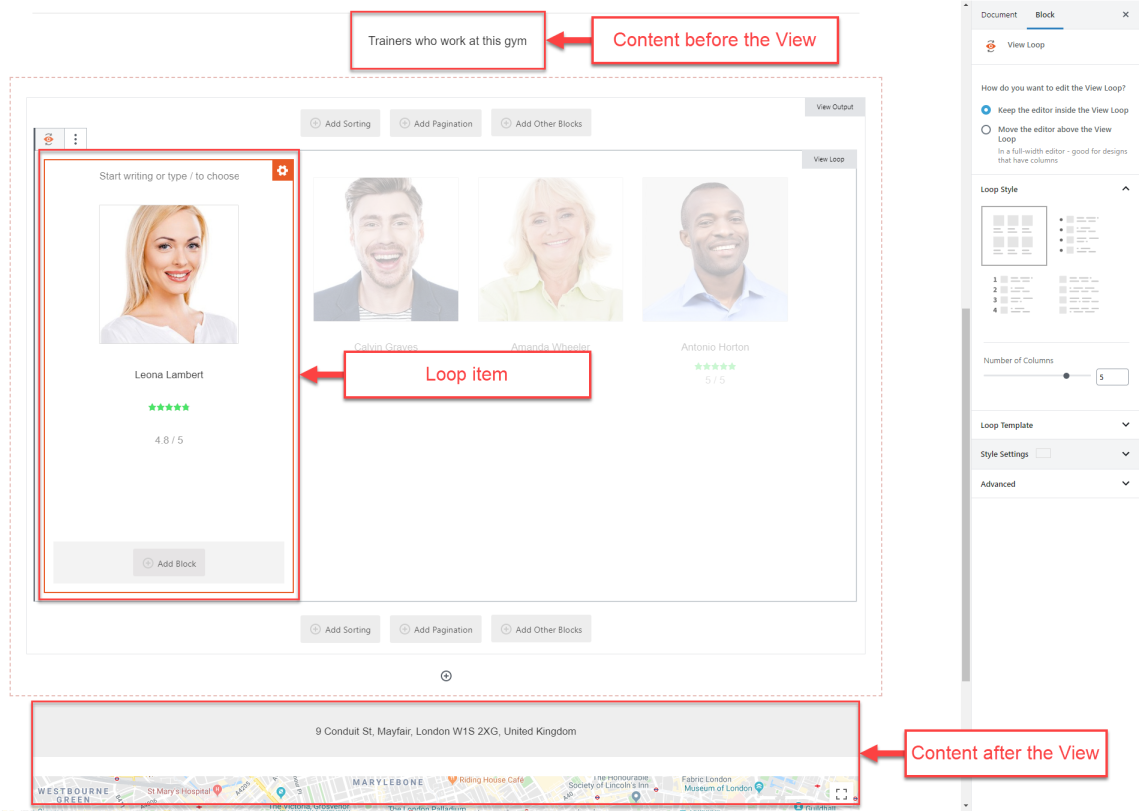This screenshot has height=811, width=1139.
Task: Click top Add Pagination button
Action: [436, 124]
